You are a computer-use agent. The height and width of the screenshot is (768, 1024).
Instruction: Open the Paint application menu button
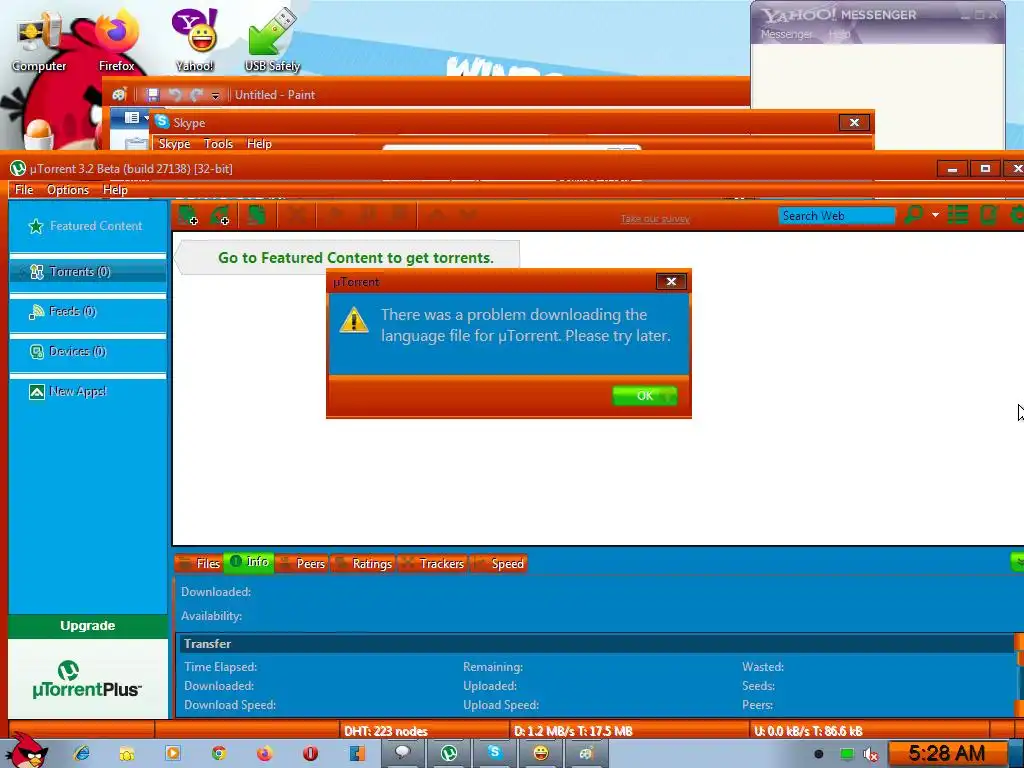point(131,118)
